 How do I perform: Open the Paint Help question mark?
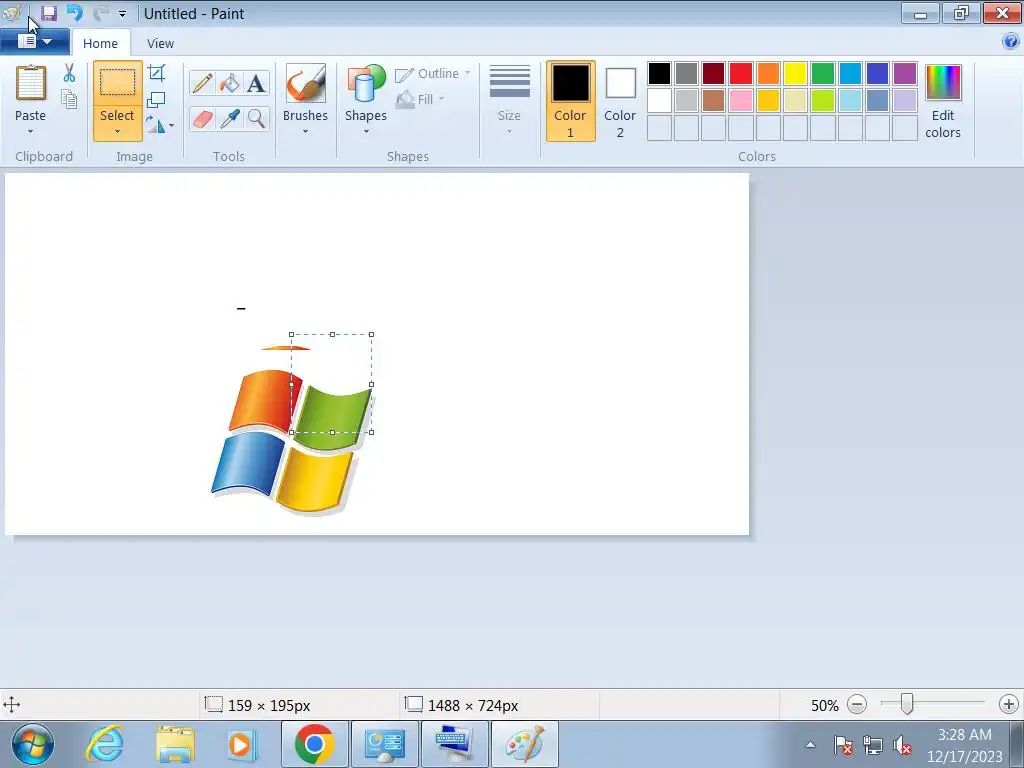[x=1010, y=42]
